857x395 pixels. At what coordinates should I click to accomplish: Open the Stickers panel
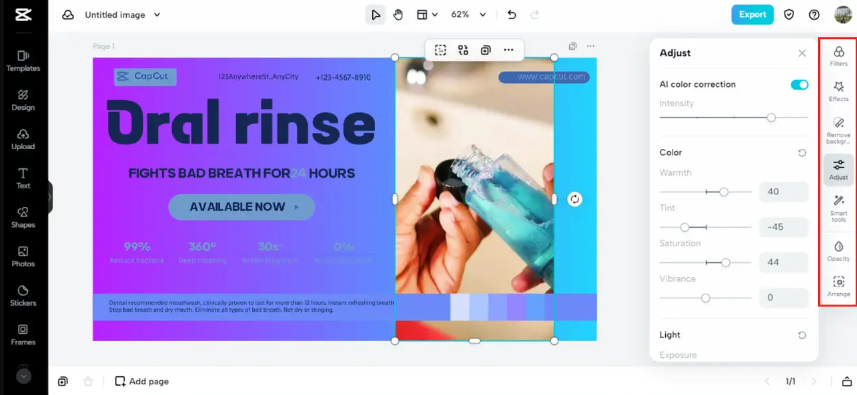coord(23,296)
